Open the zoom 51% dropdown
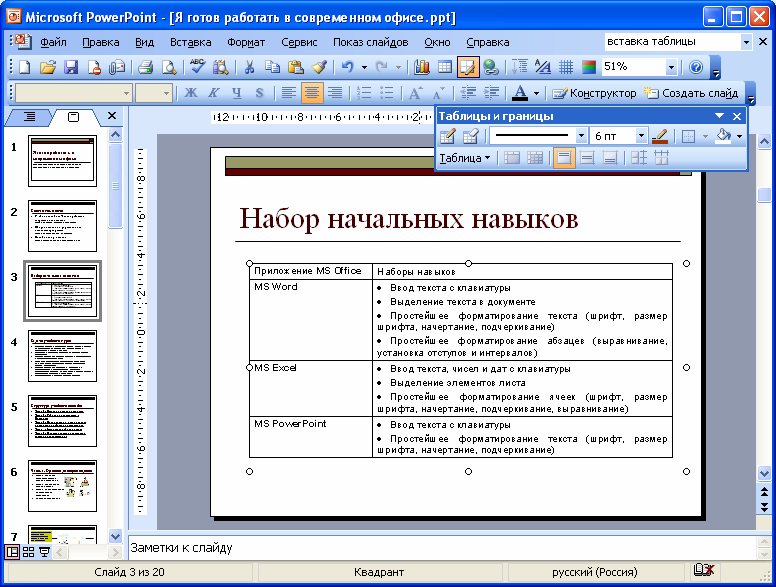The image size is (776, 587). [671, 67]
